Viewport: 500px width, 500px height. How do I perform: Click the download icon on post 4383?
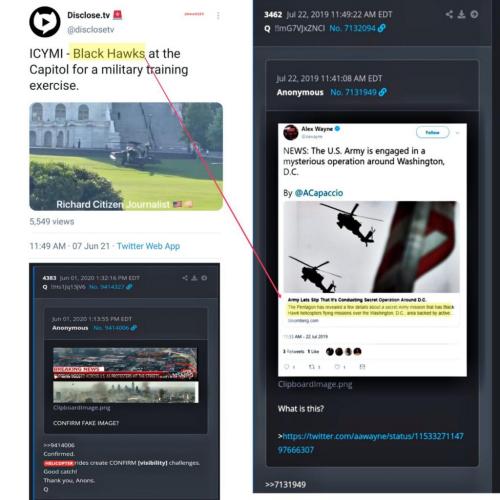[x=194, y=278]
